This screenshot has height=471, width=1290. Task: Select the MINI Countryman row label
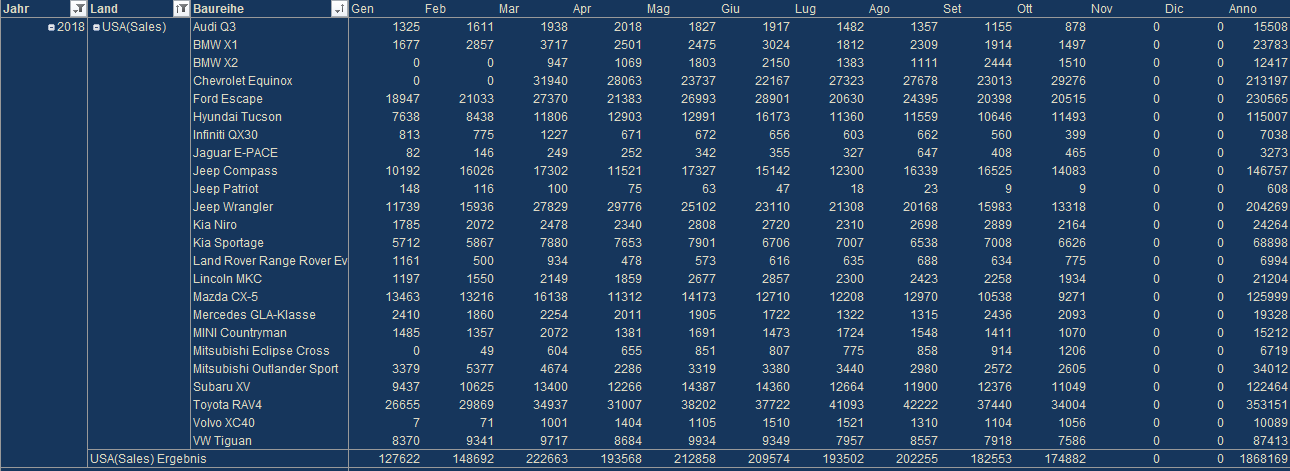240,333
